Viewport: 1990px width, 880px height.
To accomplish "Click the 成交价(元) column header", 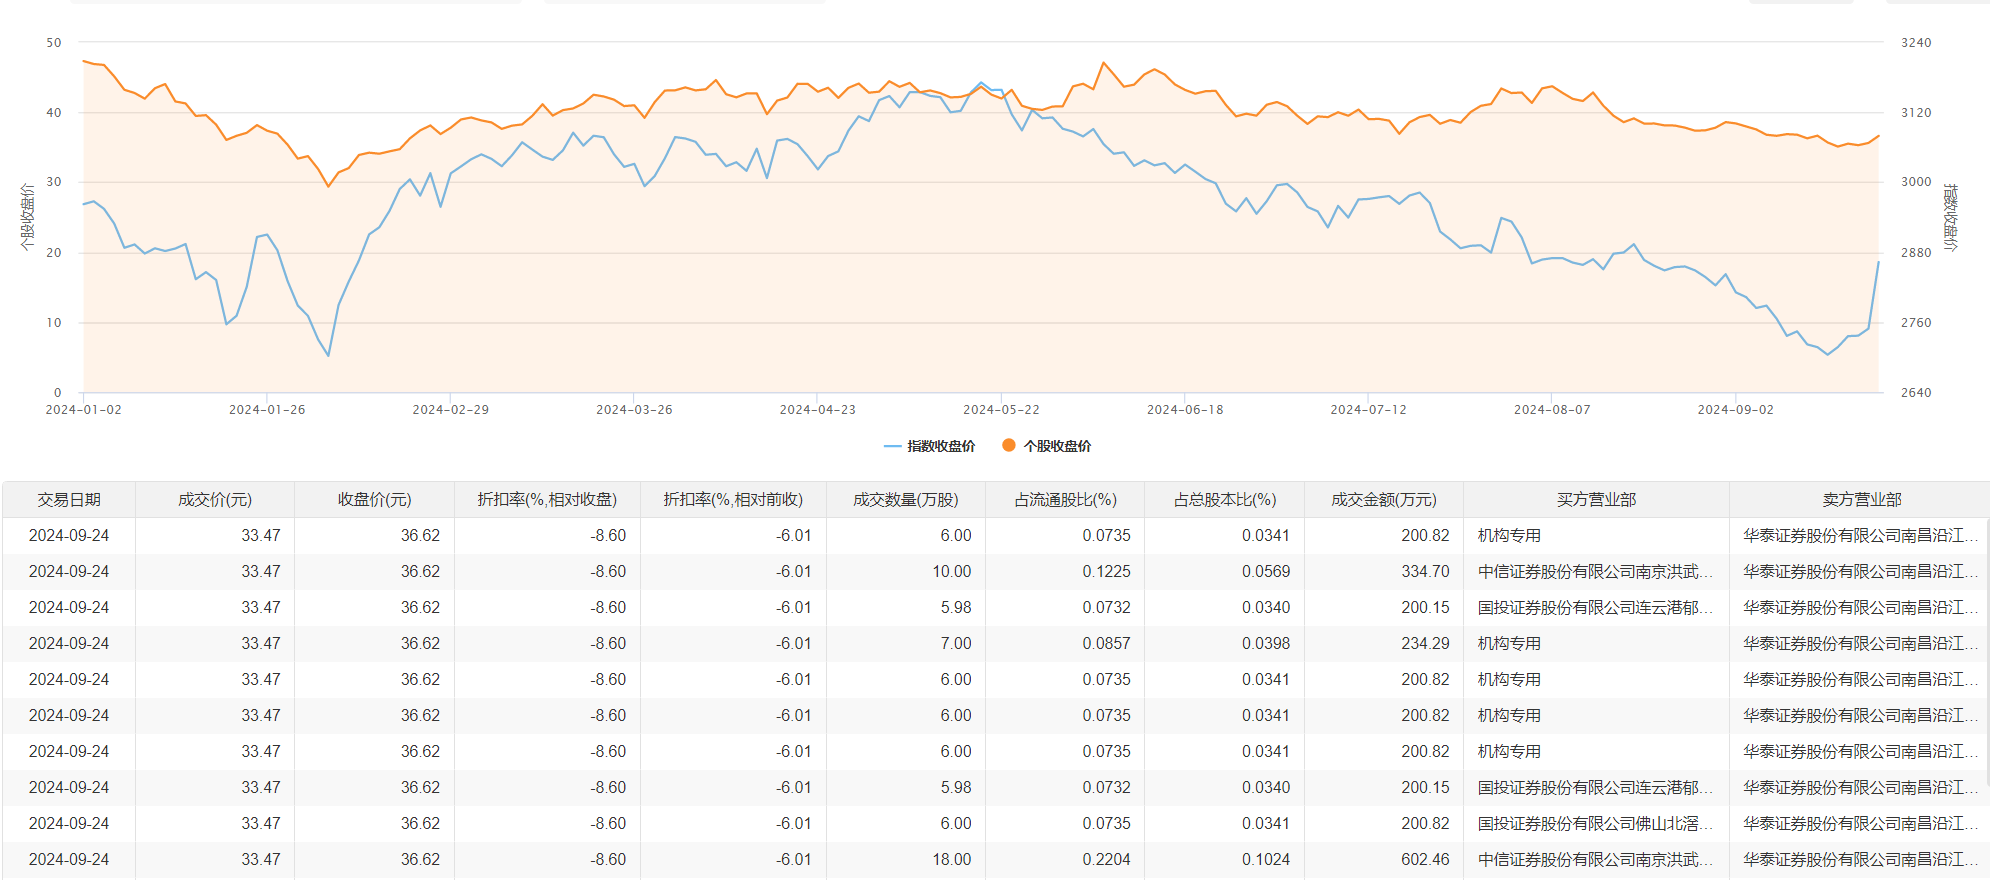I will [215, 500].
